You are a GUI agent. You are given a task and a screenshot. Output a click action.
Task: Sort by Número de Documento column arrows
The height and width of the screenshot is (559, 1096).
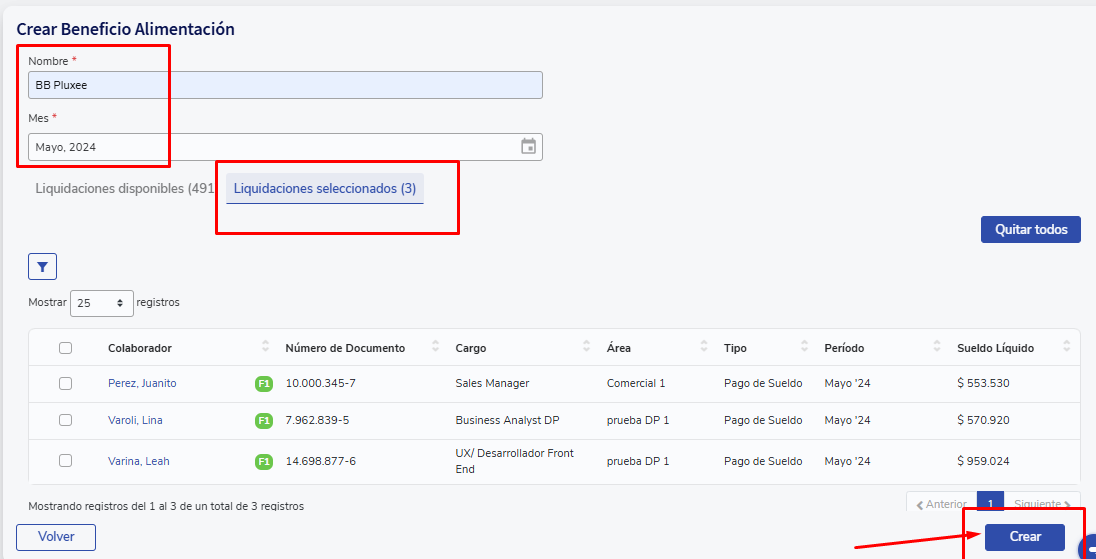pos(435,347)
